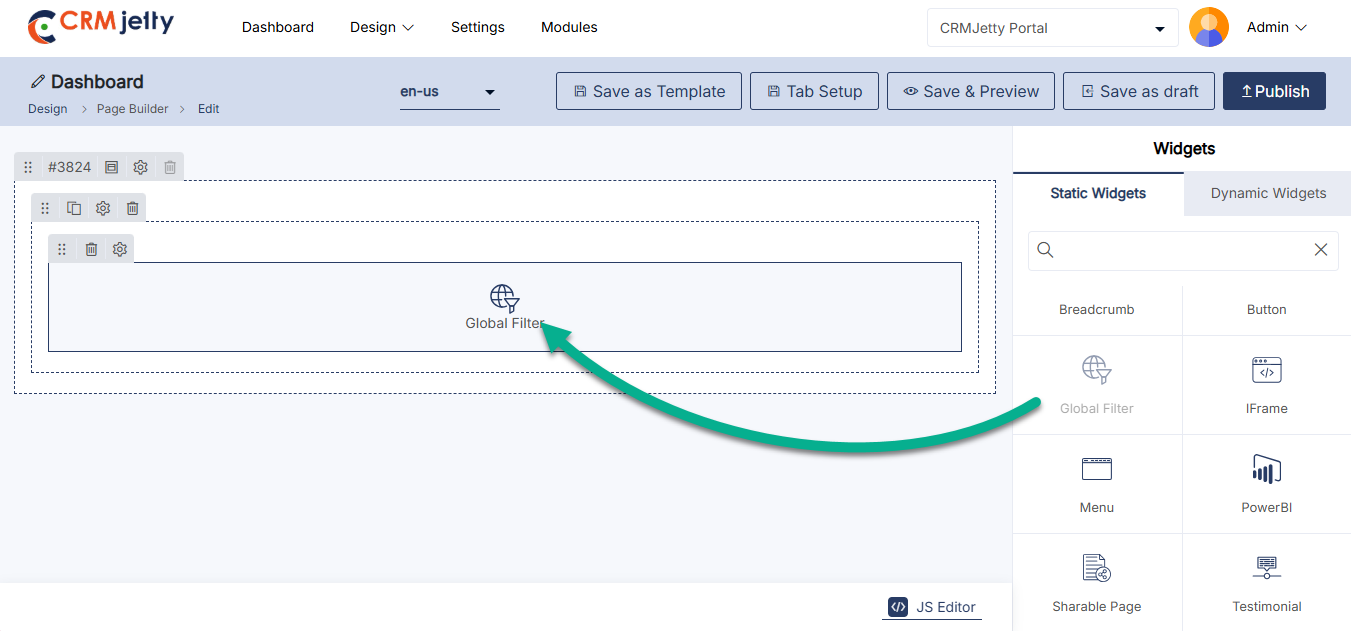Select the IFrame widget icon

[1266, 370]
